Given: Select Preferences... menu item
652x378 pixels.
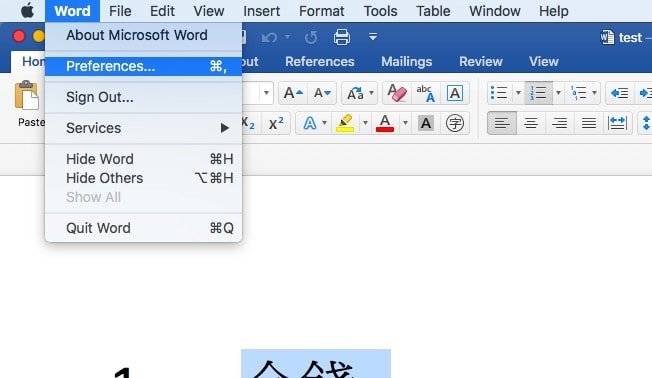Looking at the screenshot, I should click(143, 66).
